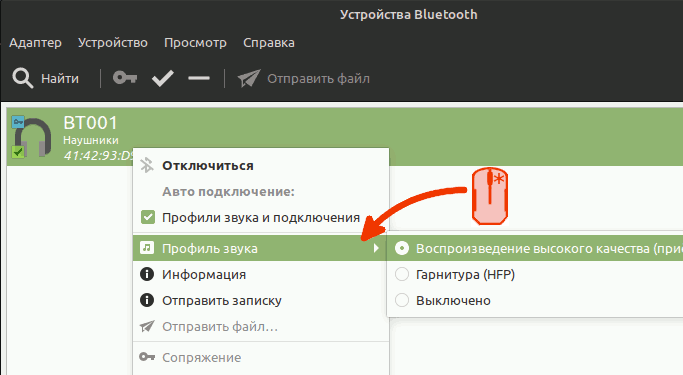This screenshot has height=375, width=683.
Task: Click the checkmark trust toolbar icon
Action: coord(163,78)
